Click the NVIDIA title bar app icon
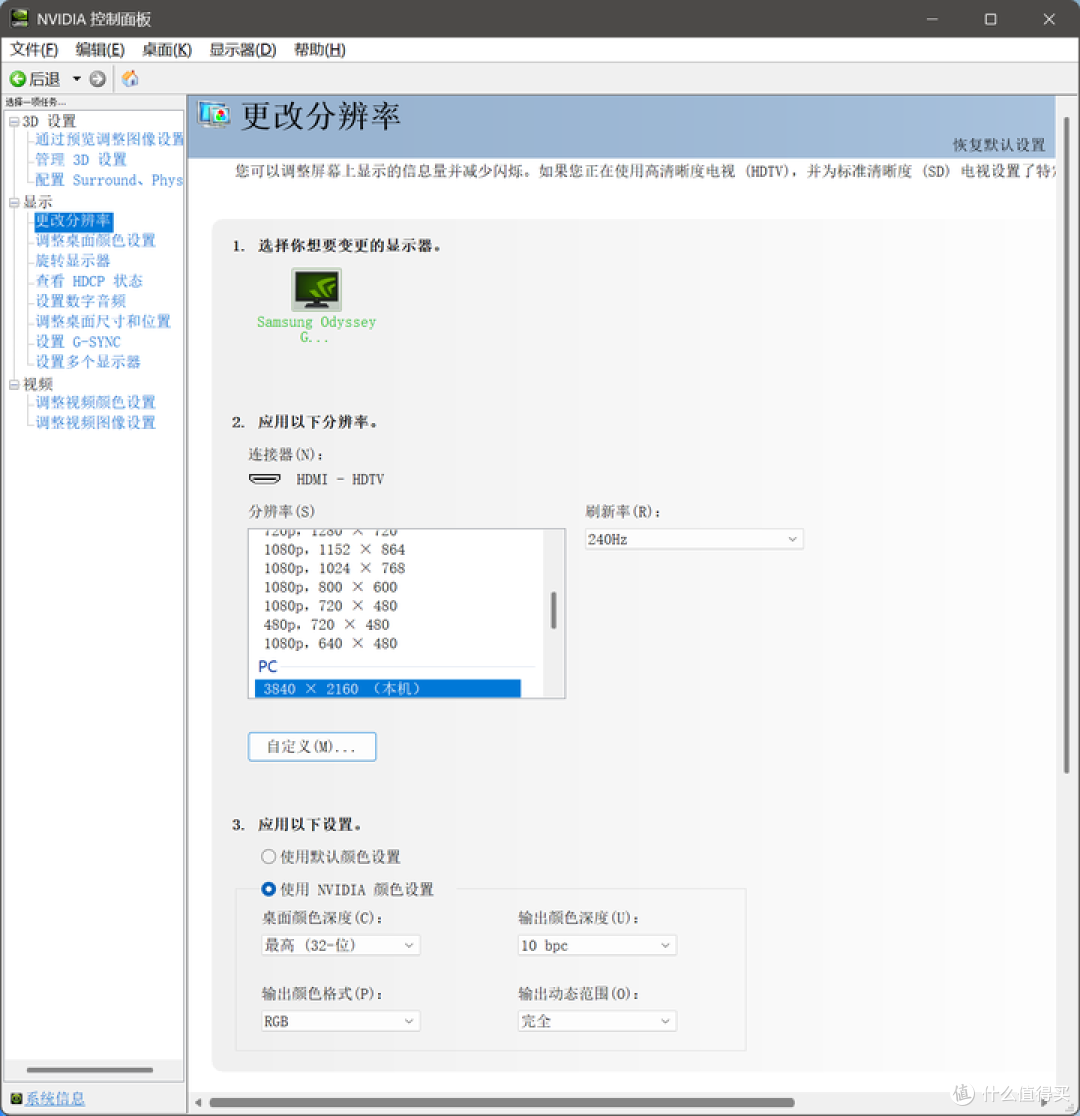This screenshot has height=1116, width=1080. [19, 19]
